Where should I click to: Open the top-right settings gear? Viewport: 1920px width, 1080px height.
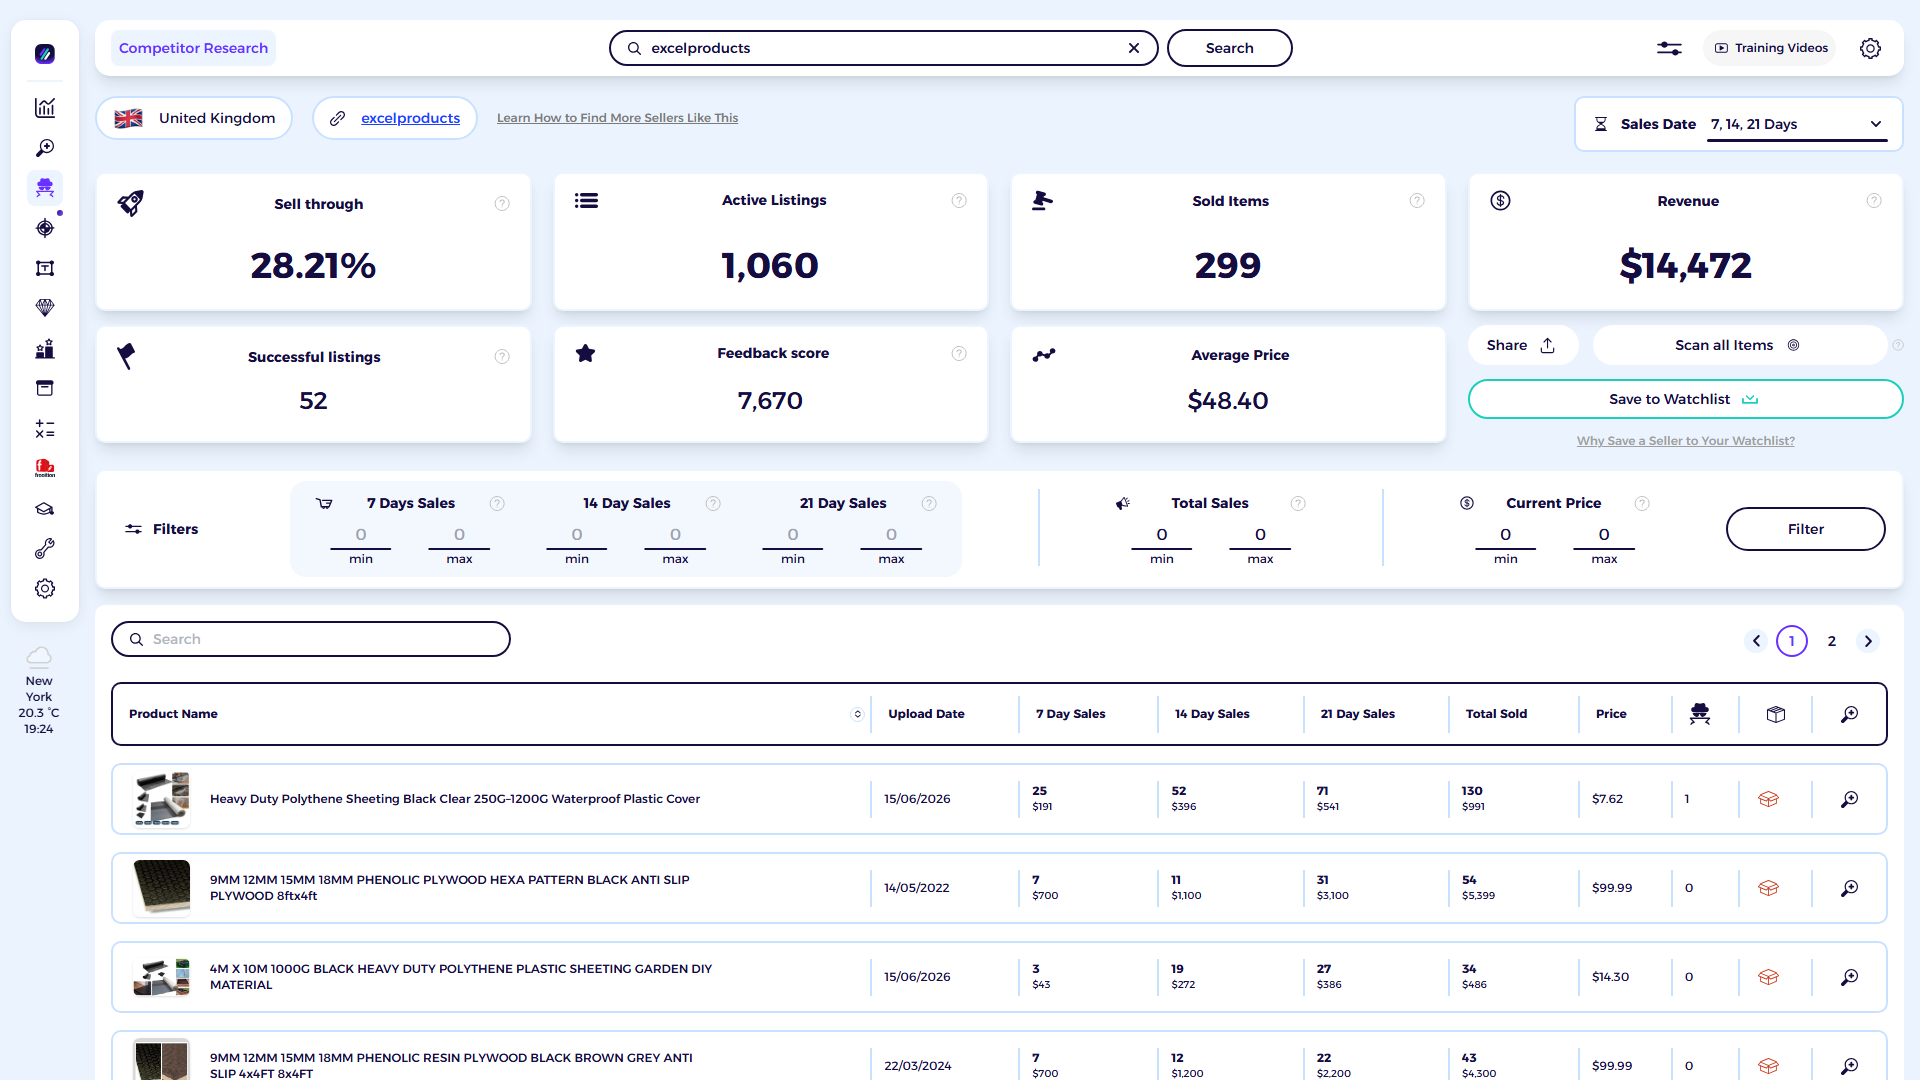coord(1870,48)
